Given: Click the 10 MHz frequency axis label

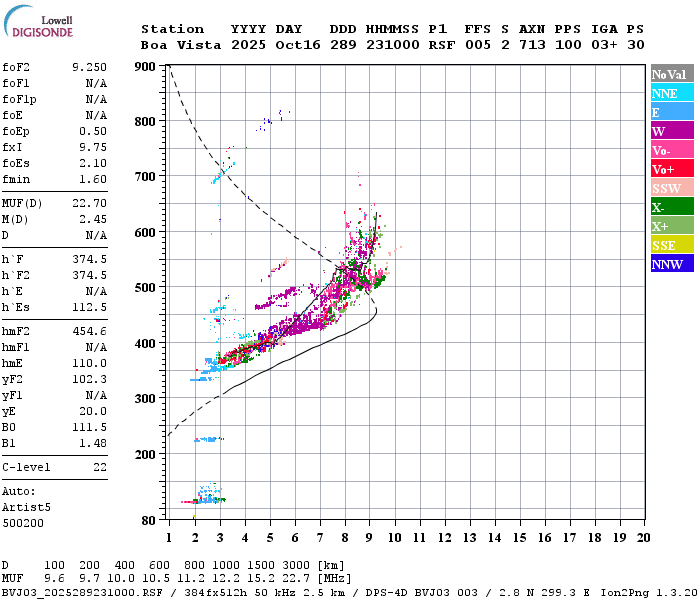Looking at the screenshot, I should [x=394, y=538].
